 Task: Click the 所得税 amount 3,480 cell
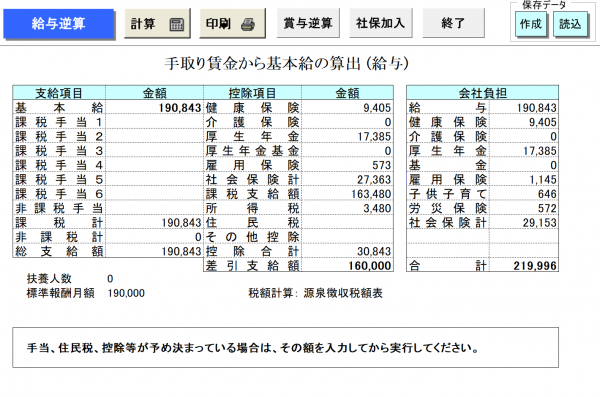(x=347, y=208)
